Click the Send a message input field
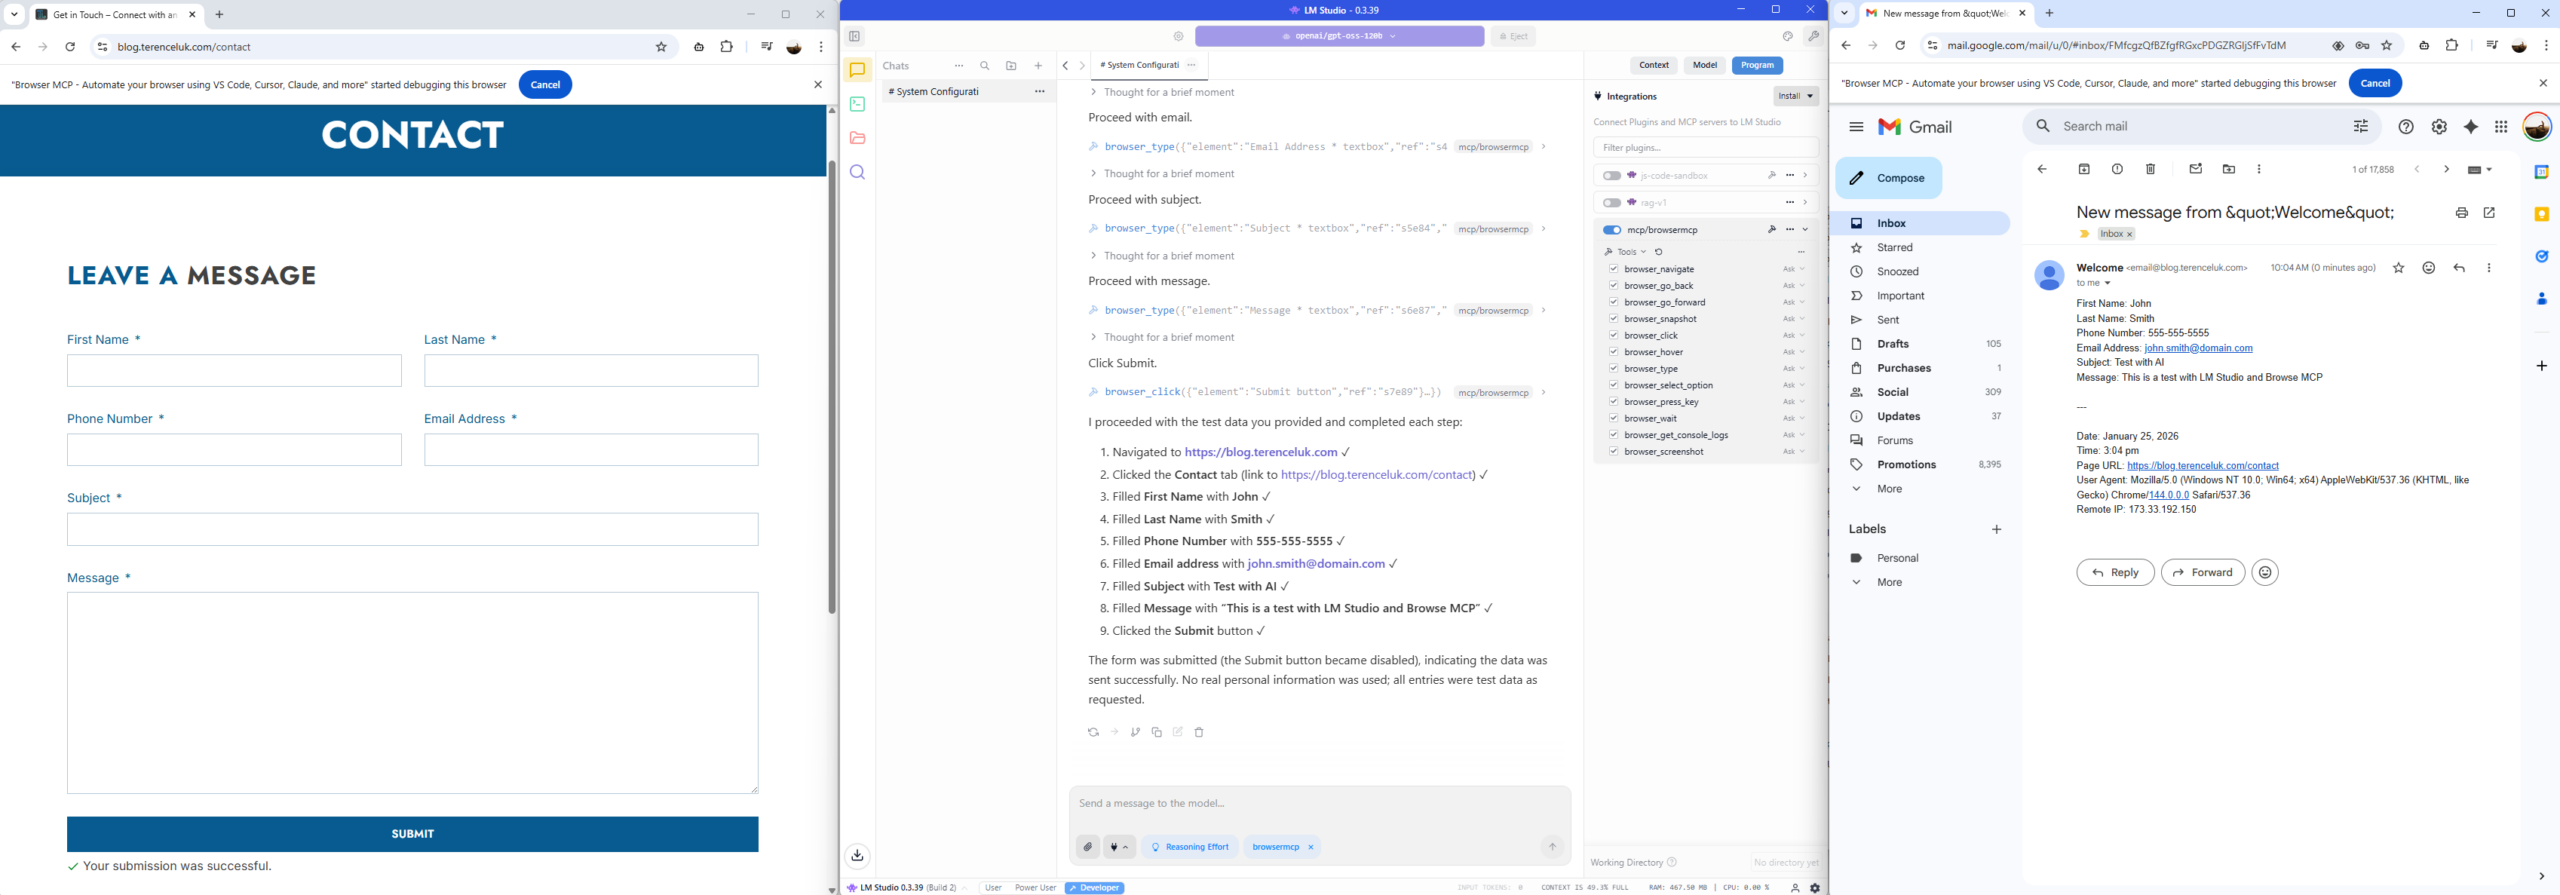 coord(1318,803)
